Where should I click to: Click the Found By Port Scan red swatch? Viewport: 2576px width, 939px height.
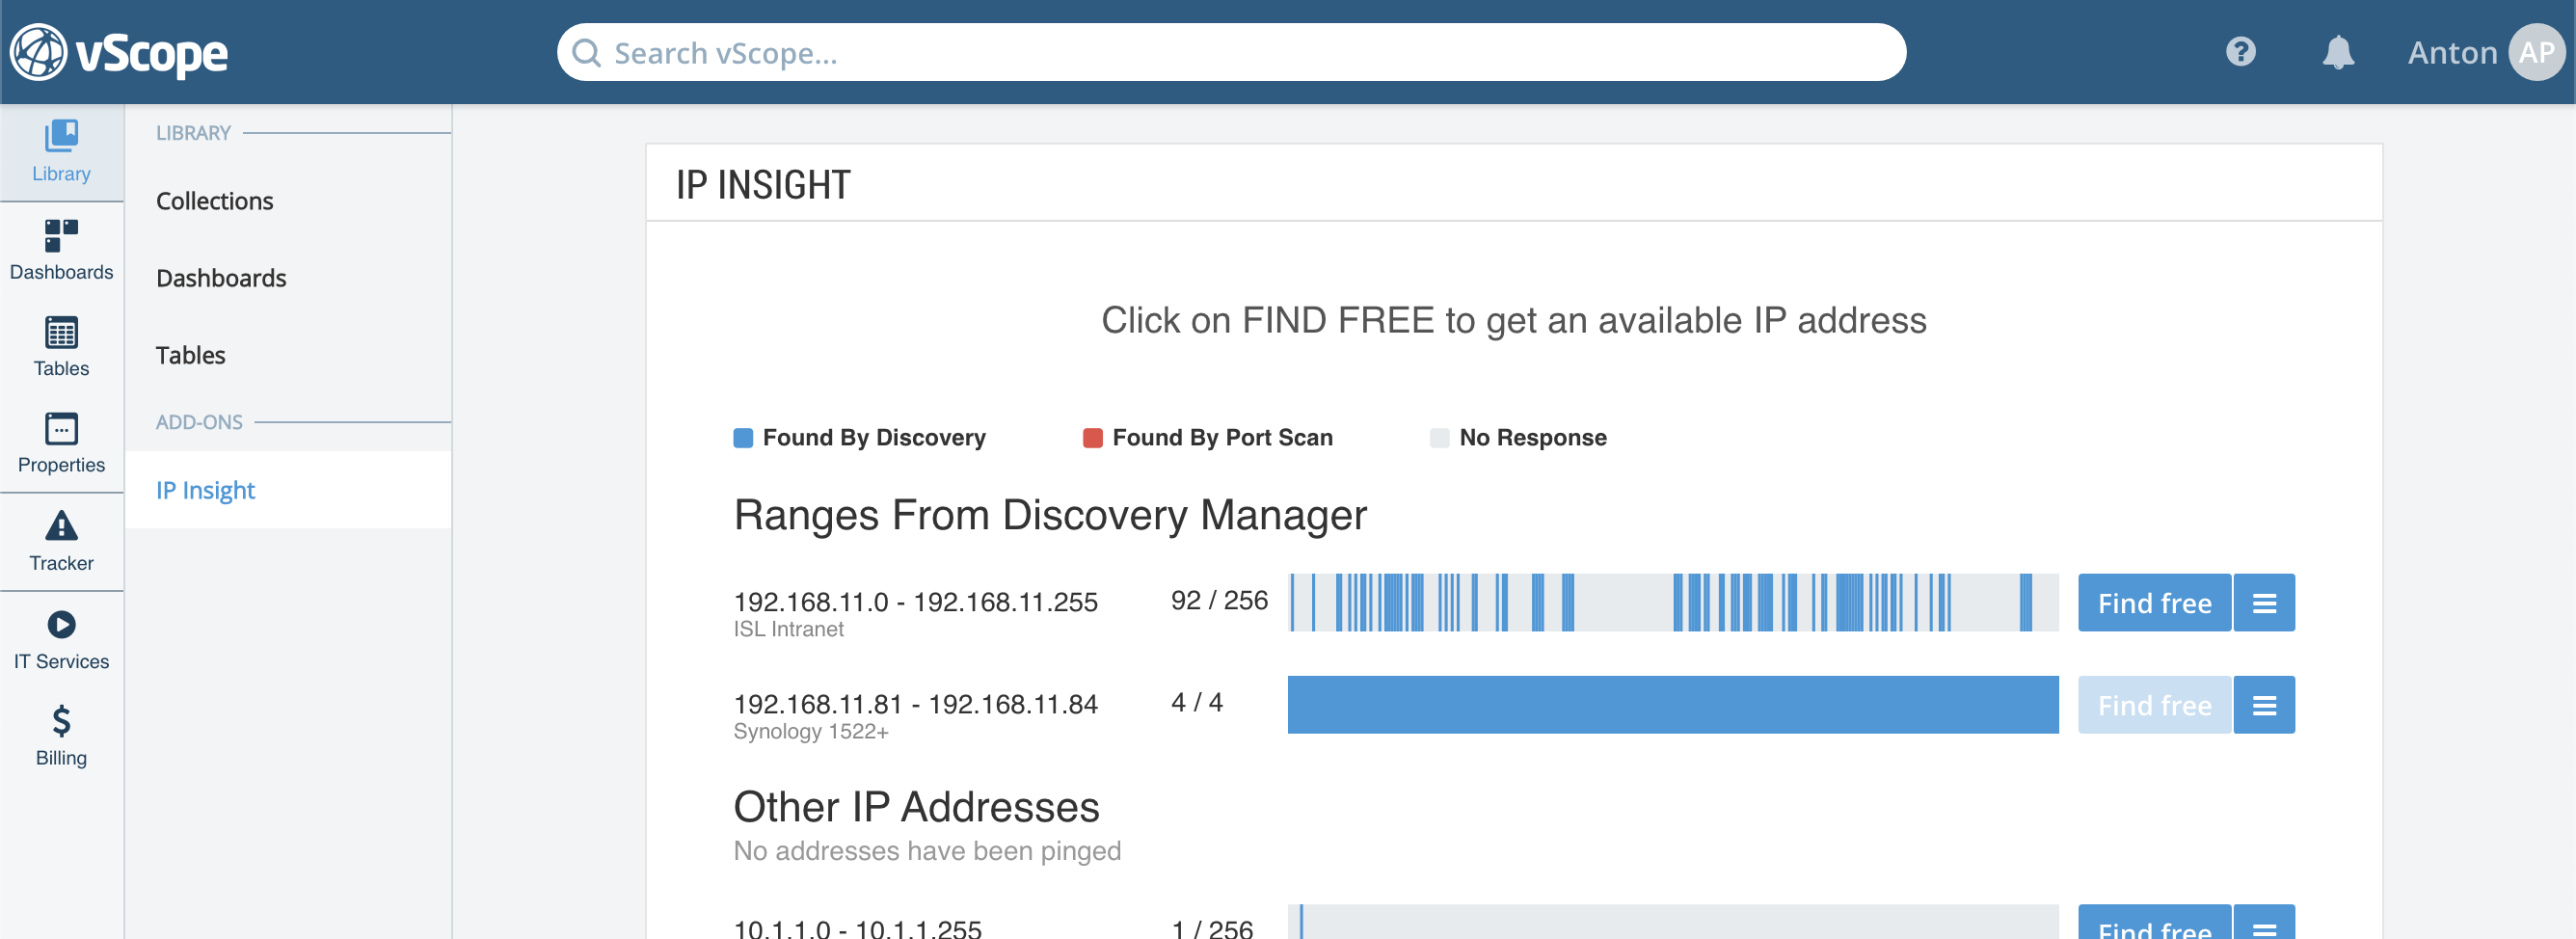coord(1093,438)
